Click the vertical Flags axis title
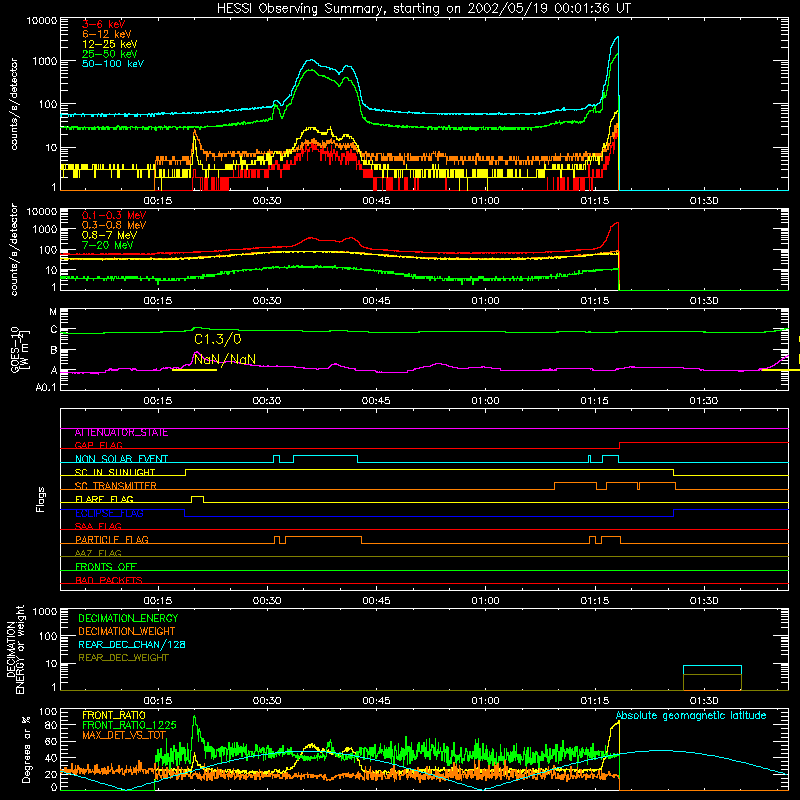The width and height of the screenshot is (800, 800). 40,499
